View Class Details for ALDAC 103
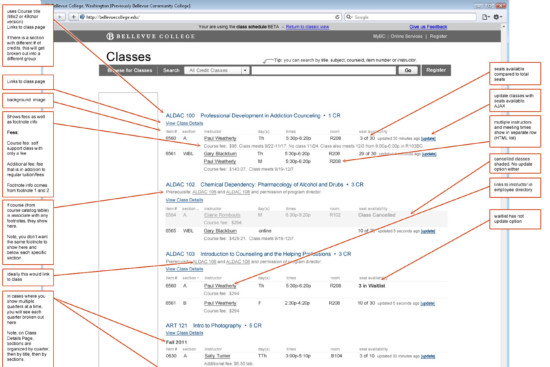The height and width of the screenshot is (367, 550). pos(184,269)
